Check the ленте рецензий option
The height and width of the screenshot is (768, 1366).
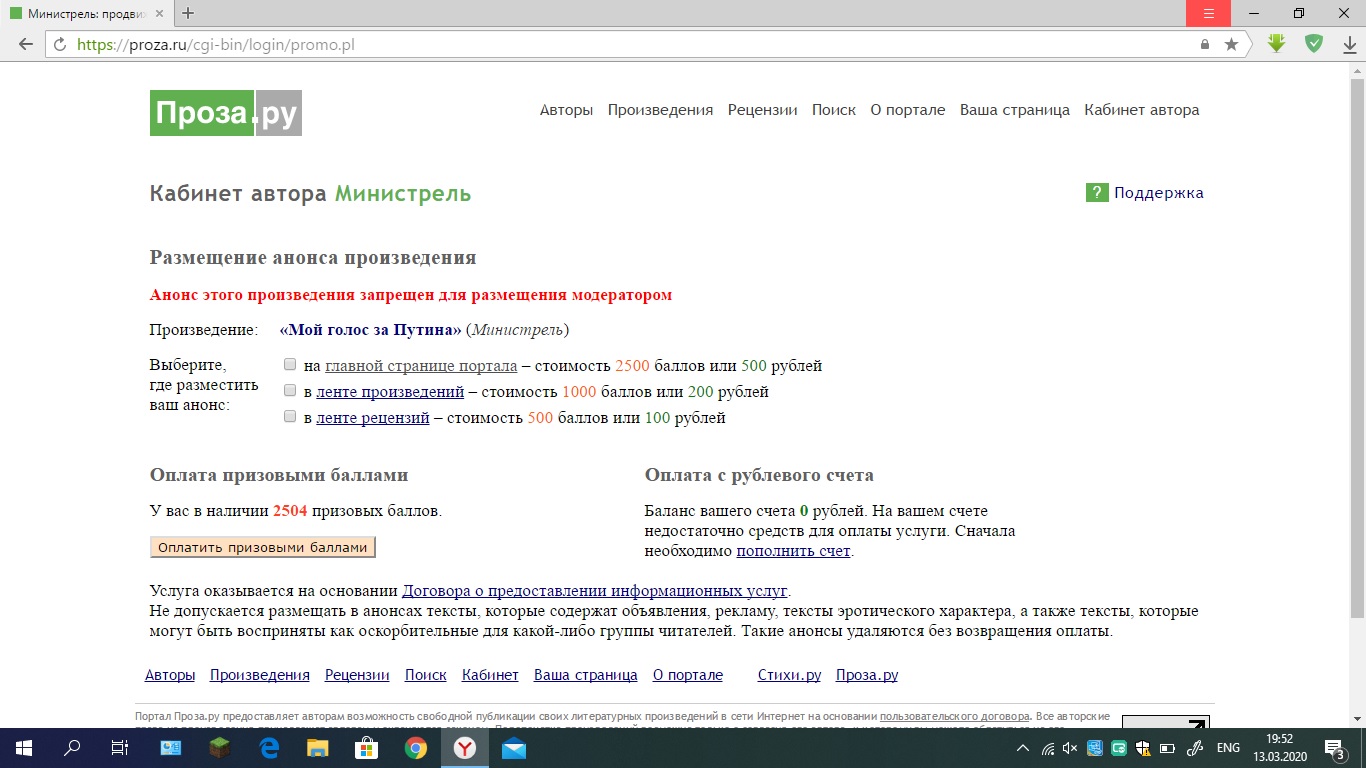pos(290,417)
